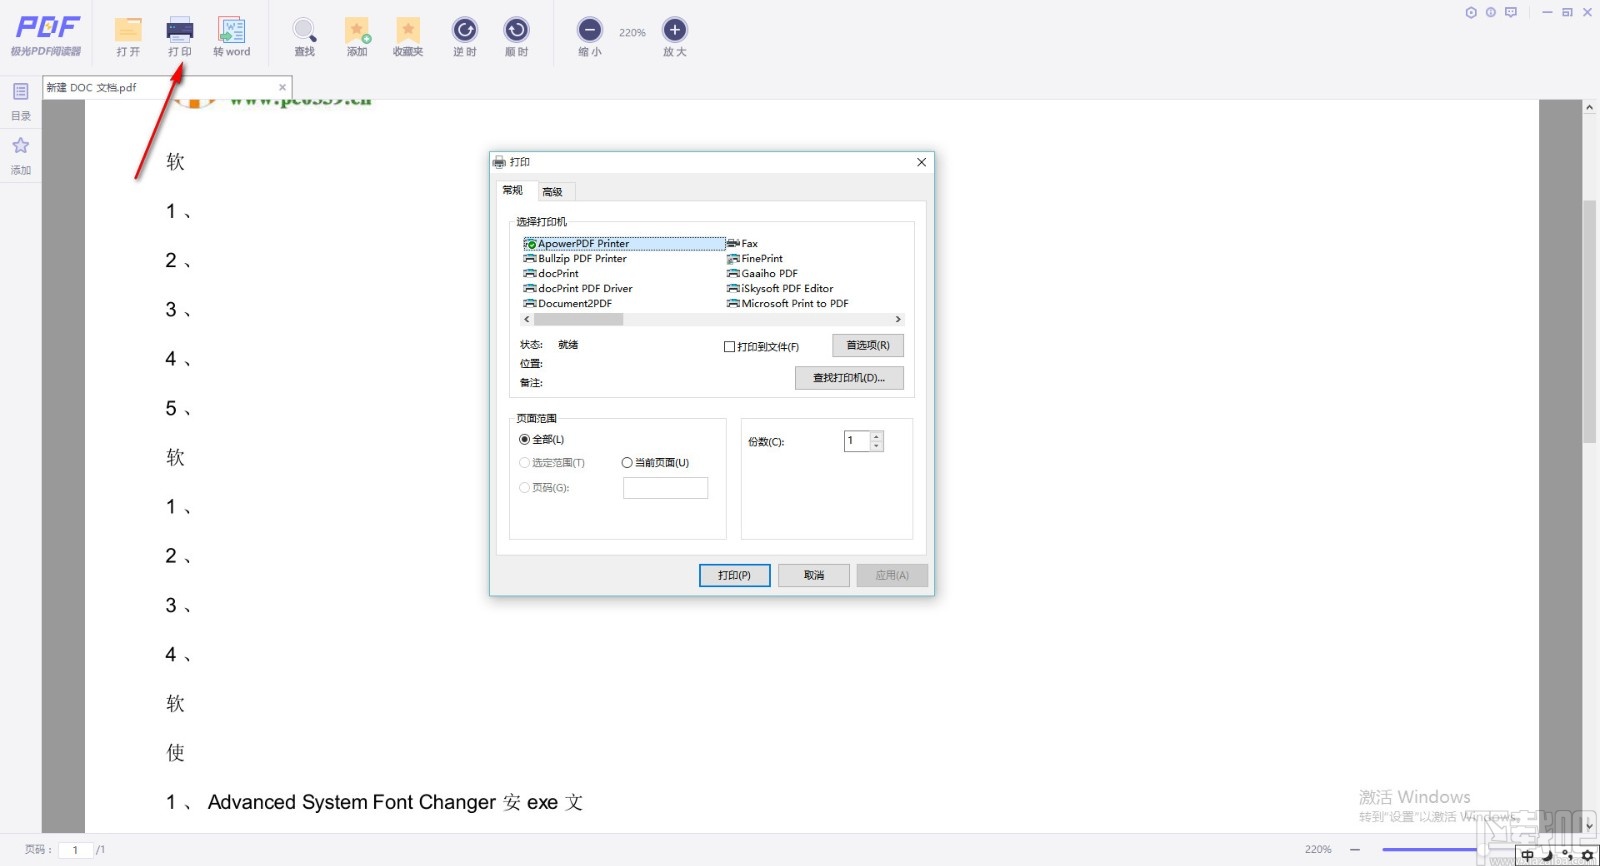Click the zoom minus button in status bar

1355,849
